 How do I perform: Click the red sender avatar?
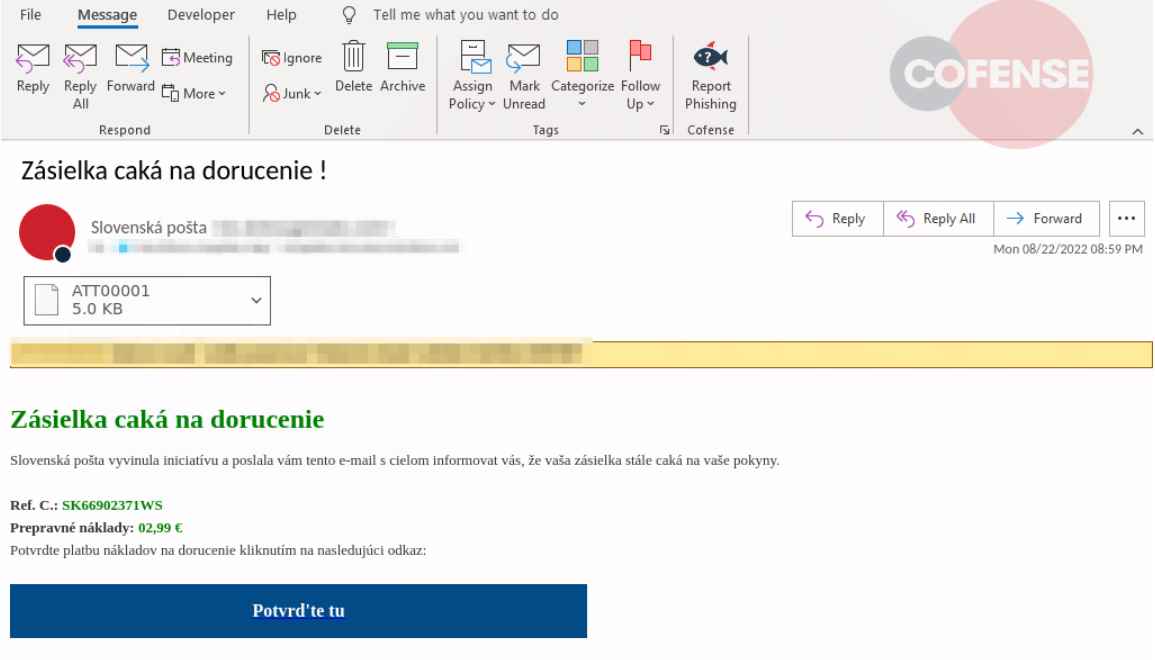[x=46, y=233]
